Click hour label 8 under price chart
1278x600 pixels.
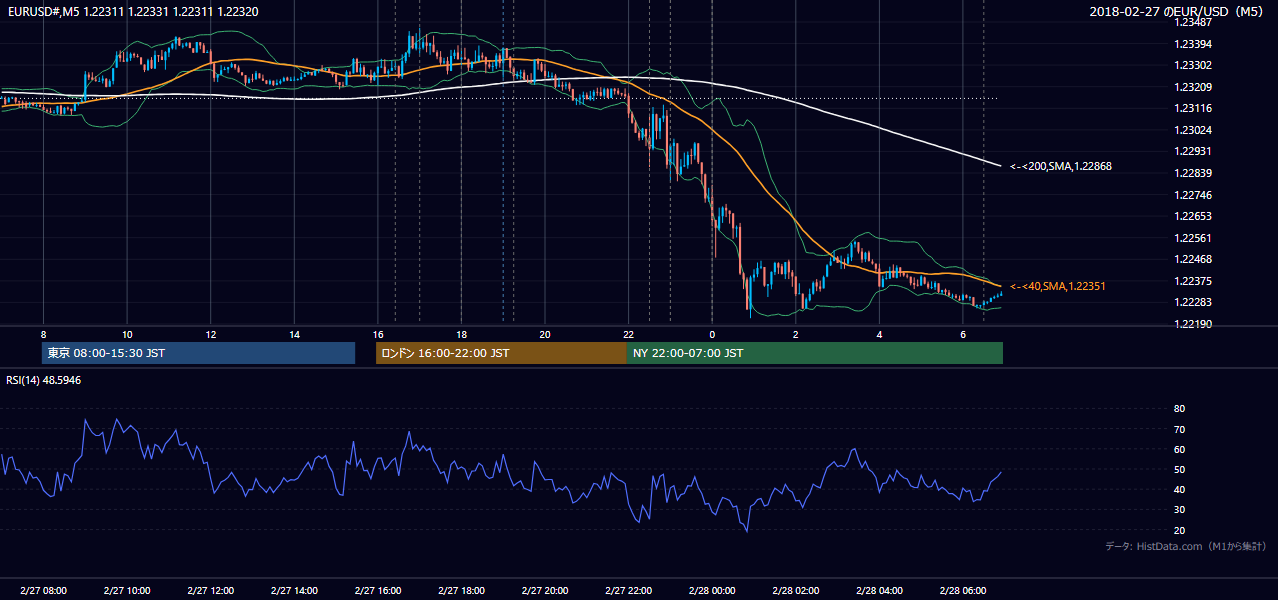pos(43,334)
